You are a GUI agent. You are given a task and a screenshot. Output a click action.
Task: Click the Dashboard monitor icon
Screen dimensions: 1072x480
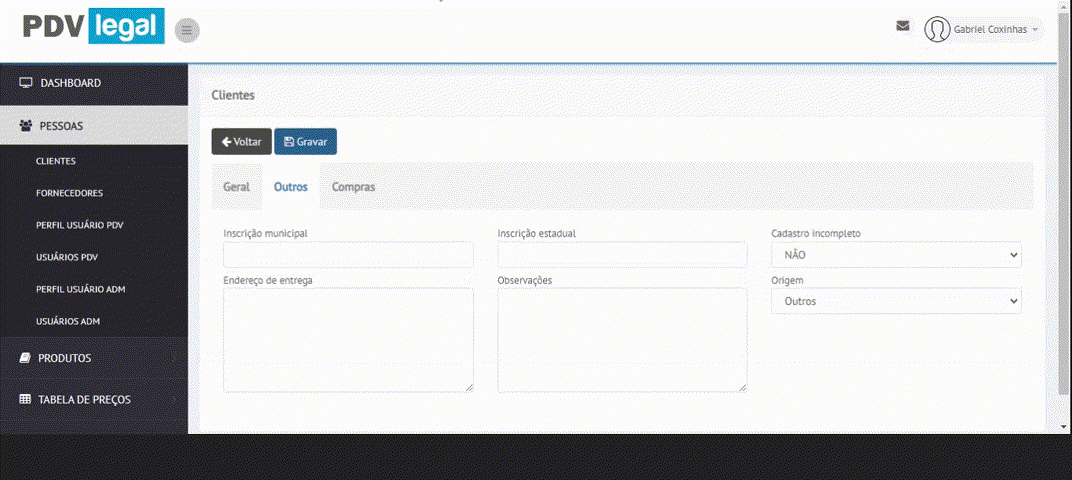26,83
